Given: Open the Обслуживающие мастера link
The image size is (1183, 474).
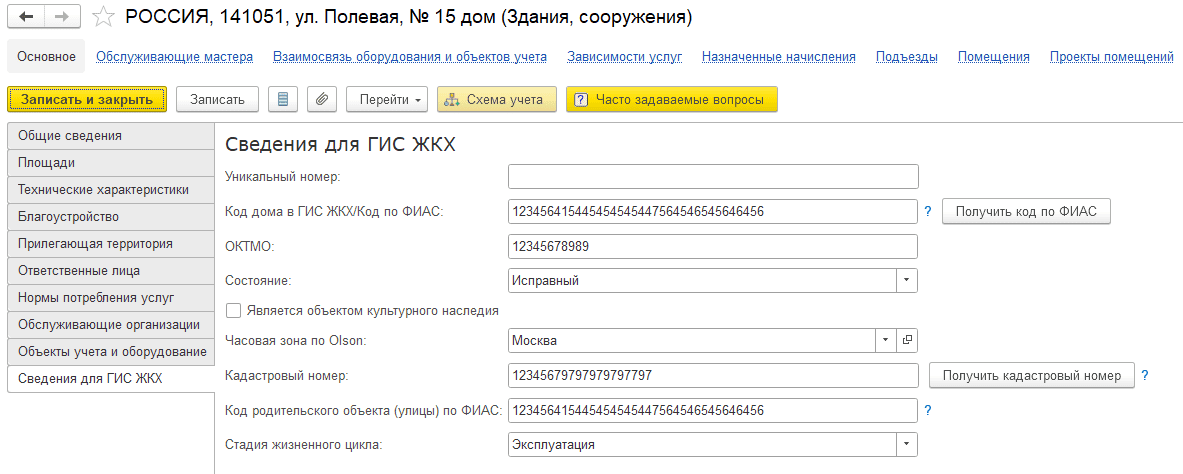Looking at the screenshot, I should 174,57.
